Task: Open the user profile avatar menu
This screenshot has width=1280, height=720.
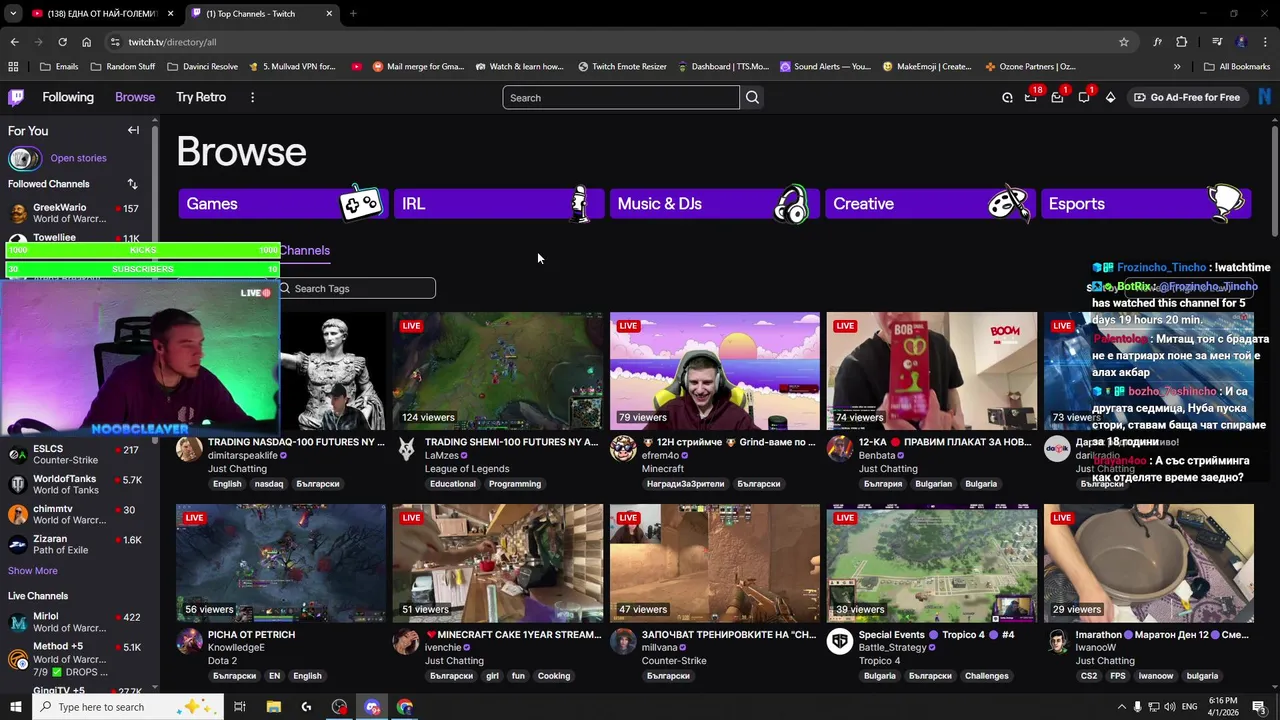Action: click(x=1265, y=97)
